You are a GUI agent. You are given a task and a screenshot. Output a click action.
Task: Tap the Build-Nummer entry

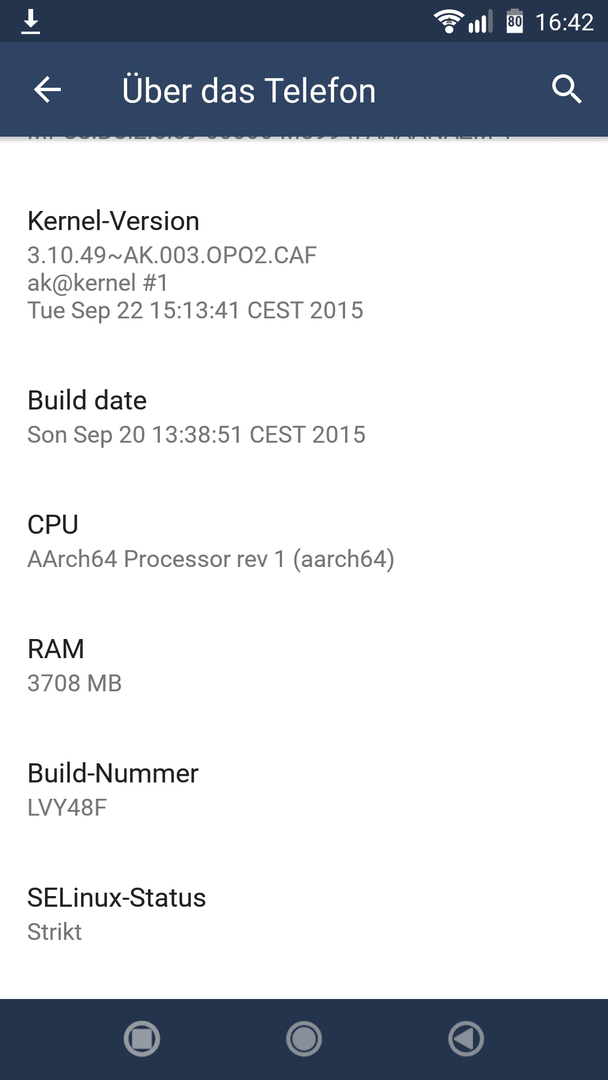coord(304,789)
